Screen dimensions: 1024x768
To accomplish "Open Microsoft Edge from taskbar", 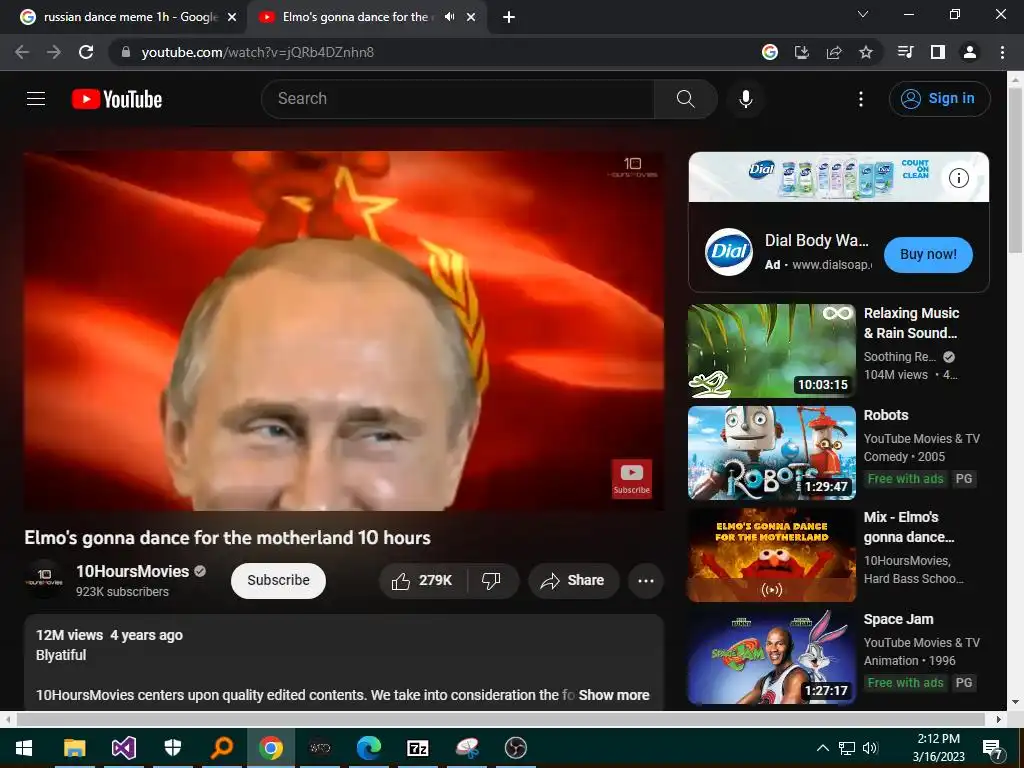I will (x=368, y=748).
